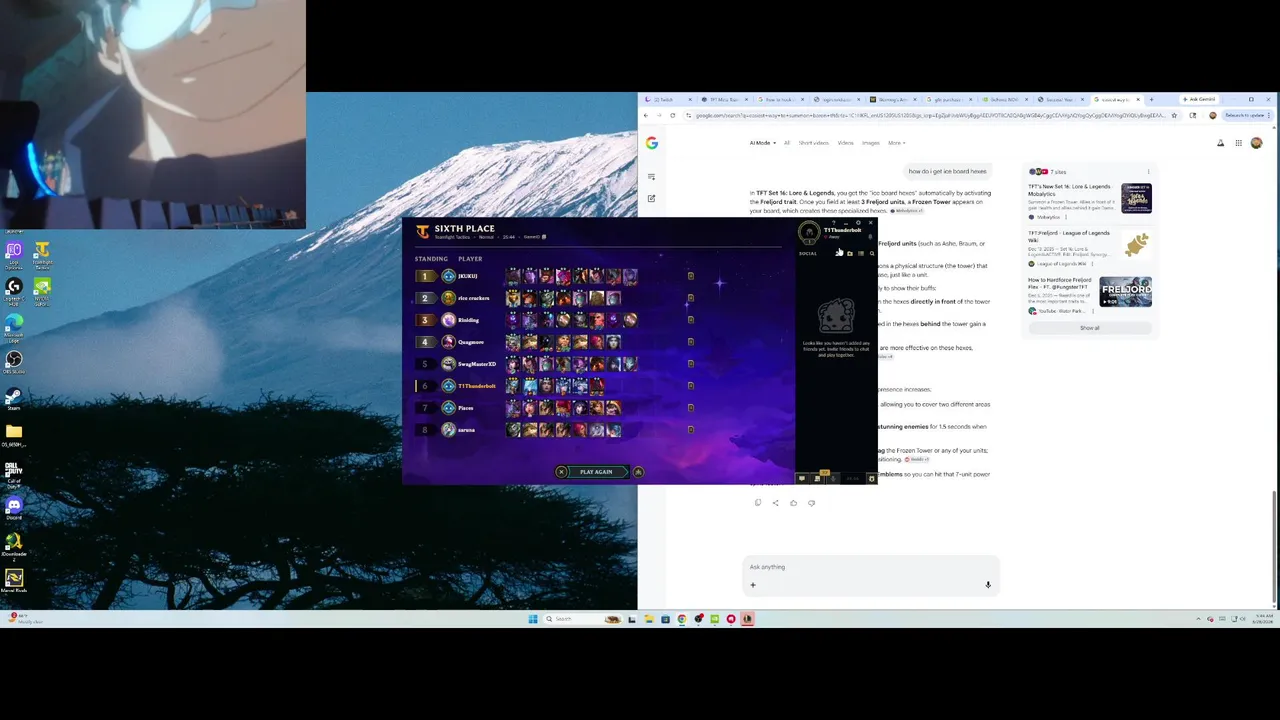Open Teamfight Tactics desktop shortcut
This screenshot has width=1280, height=720.
tap(42, 253)
